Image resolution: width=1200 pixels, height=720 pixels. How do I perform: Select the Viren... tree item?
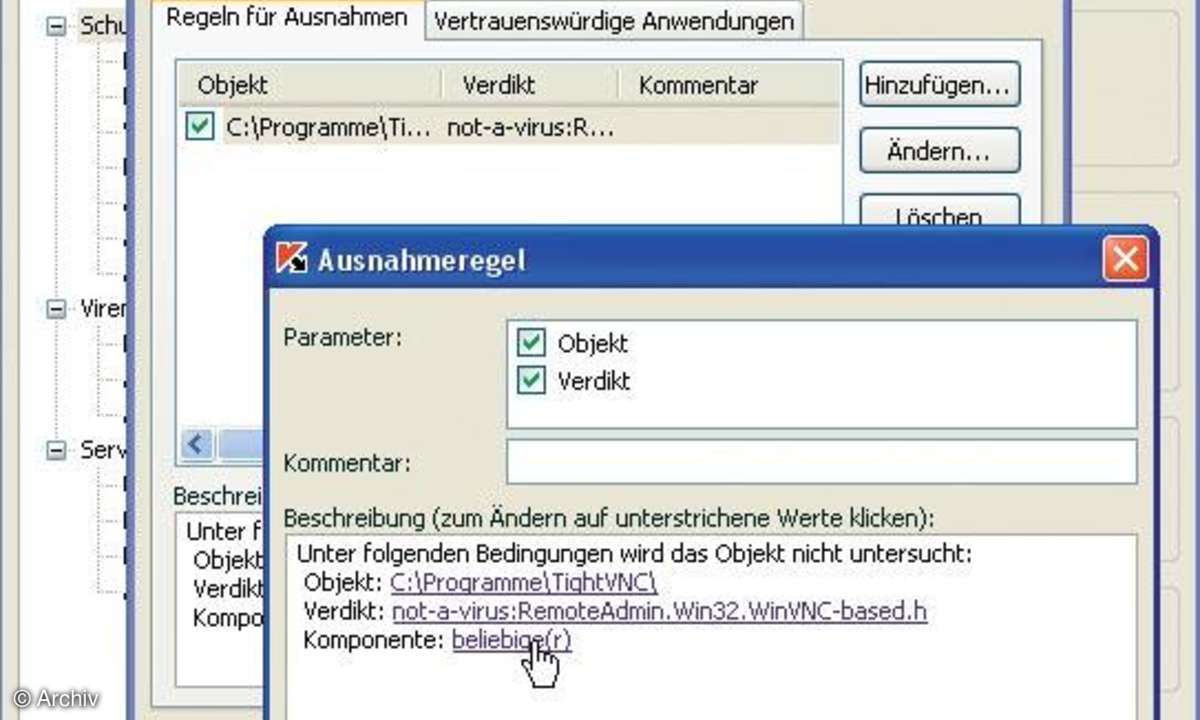pos(103,309)
